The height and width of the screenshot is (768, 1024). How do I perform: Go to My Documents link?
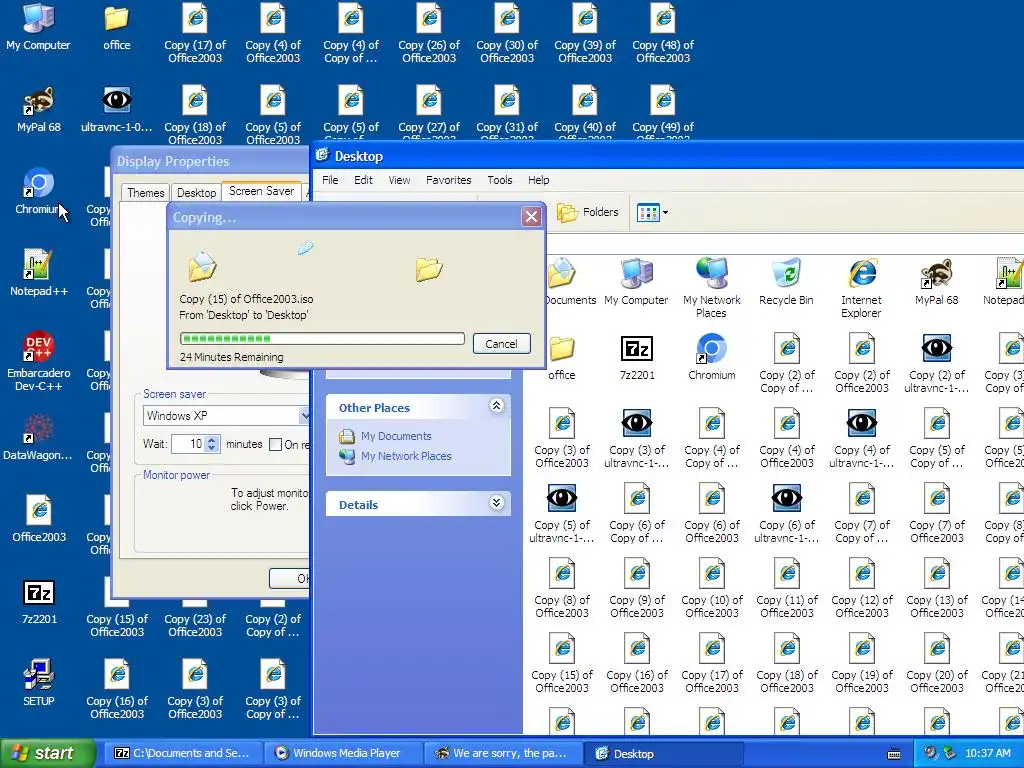(396, 436)
